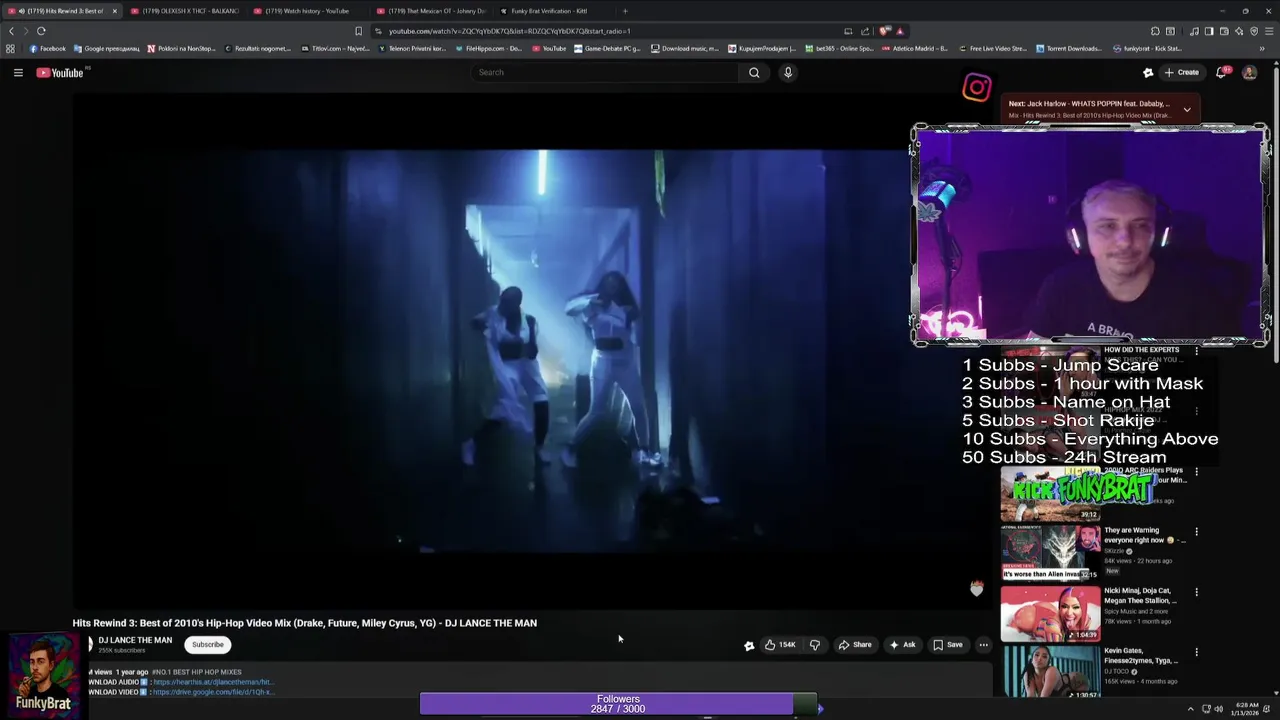This screenshot has width=1280, height=720.
Task: Click the share page icon in address bar
Action: coord(865,31)
